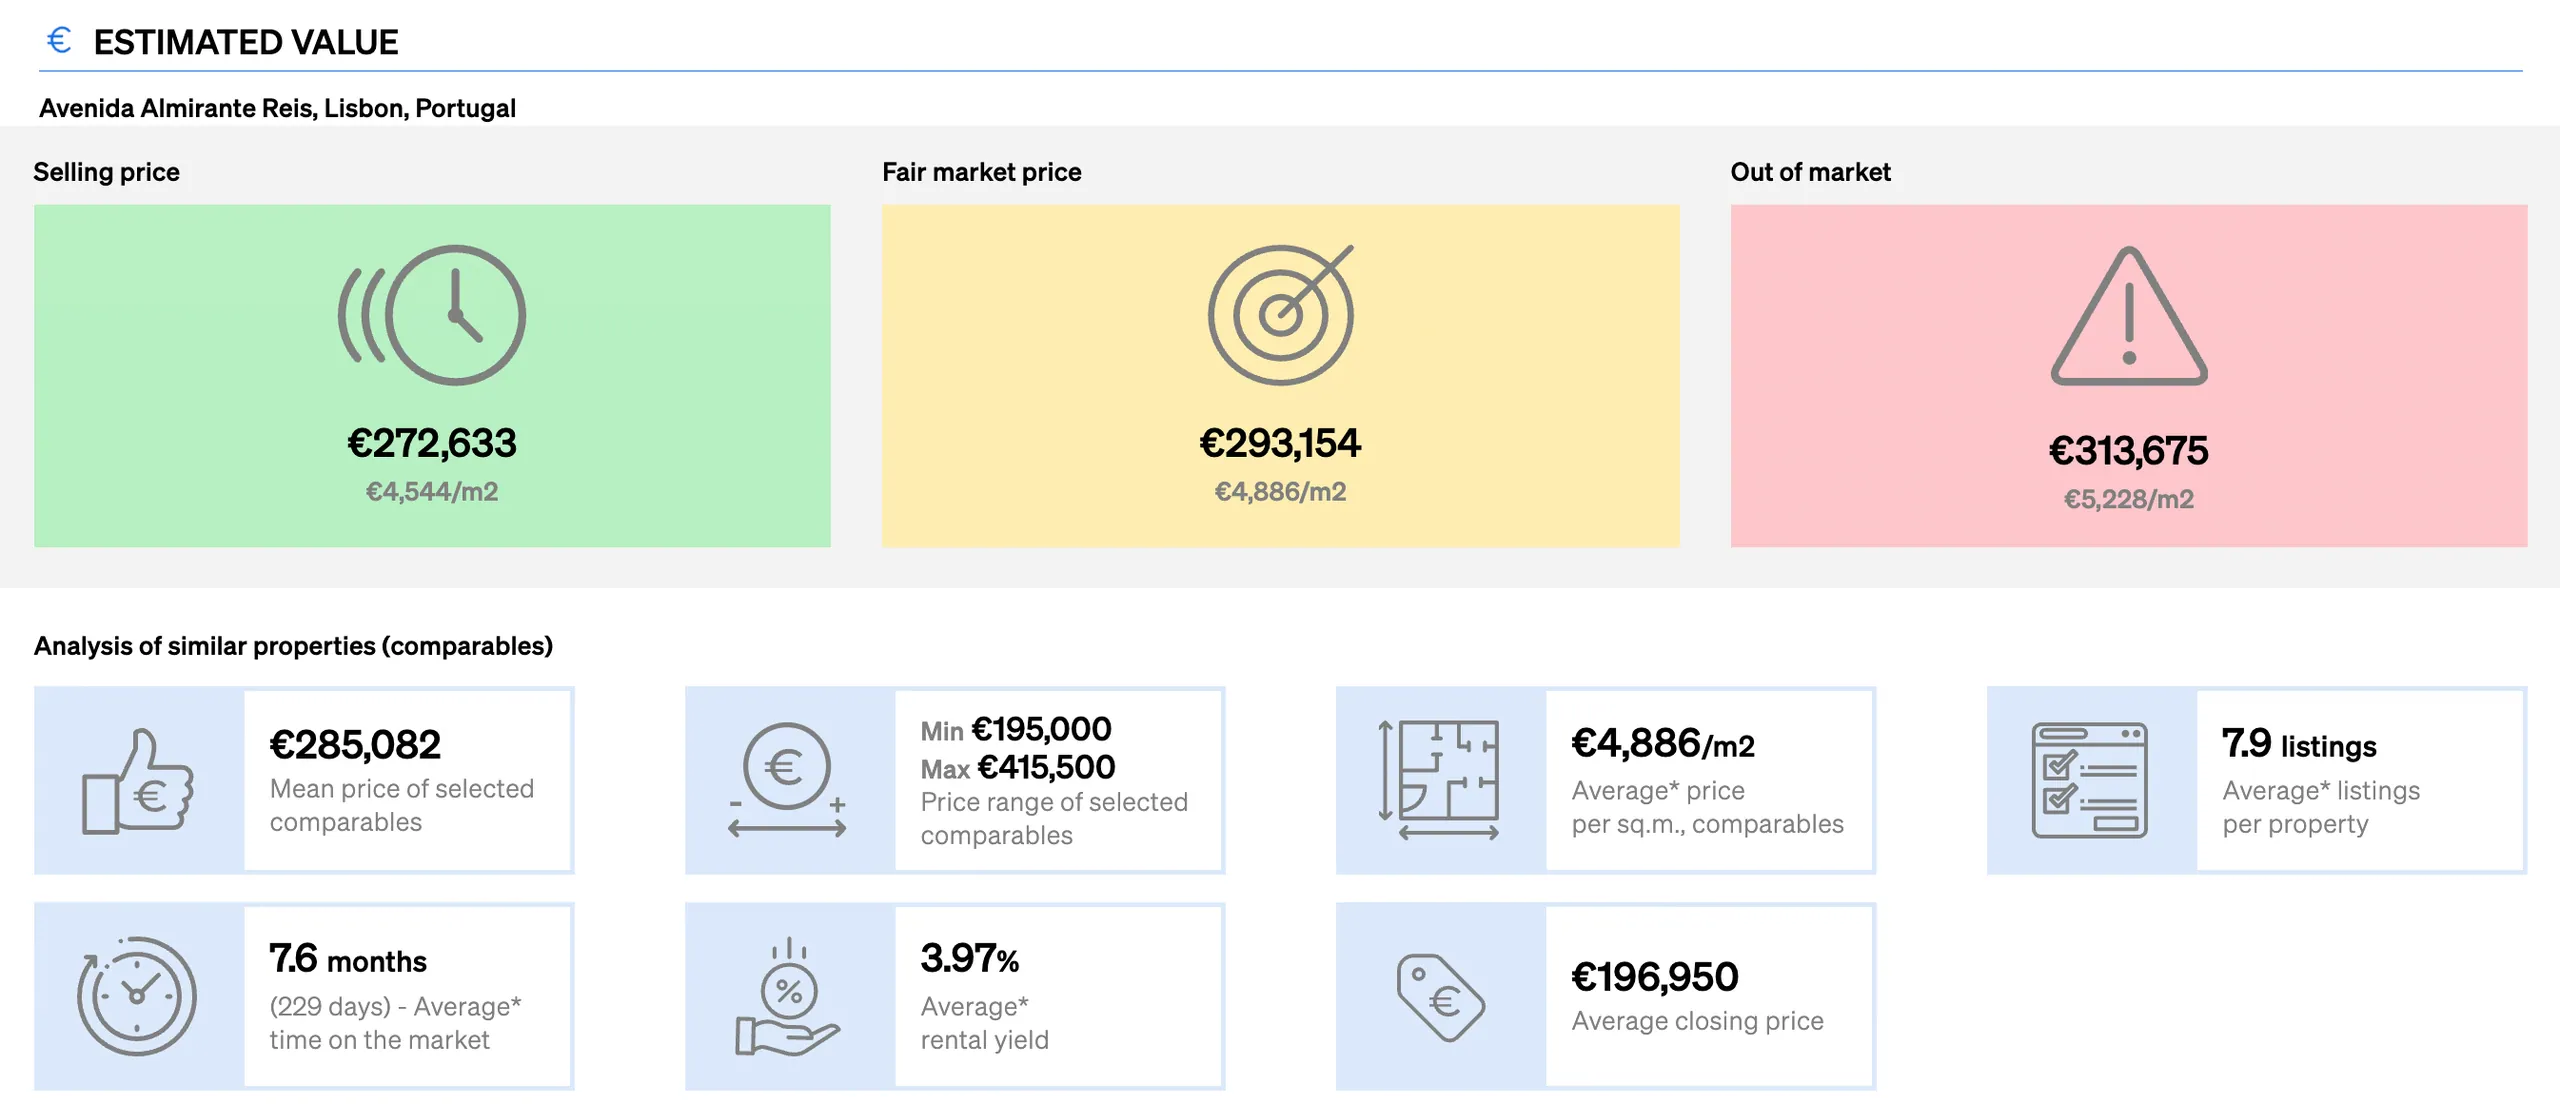The image size is (2560, 1106).
Task: Click the euro coin price range icon
Action: 787,780
